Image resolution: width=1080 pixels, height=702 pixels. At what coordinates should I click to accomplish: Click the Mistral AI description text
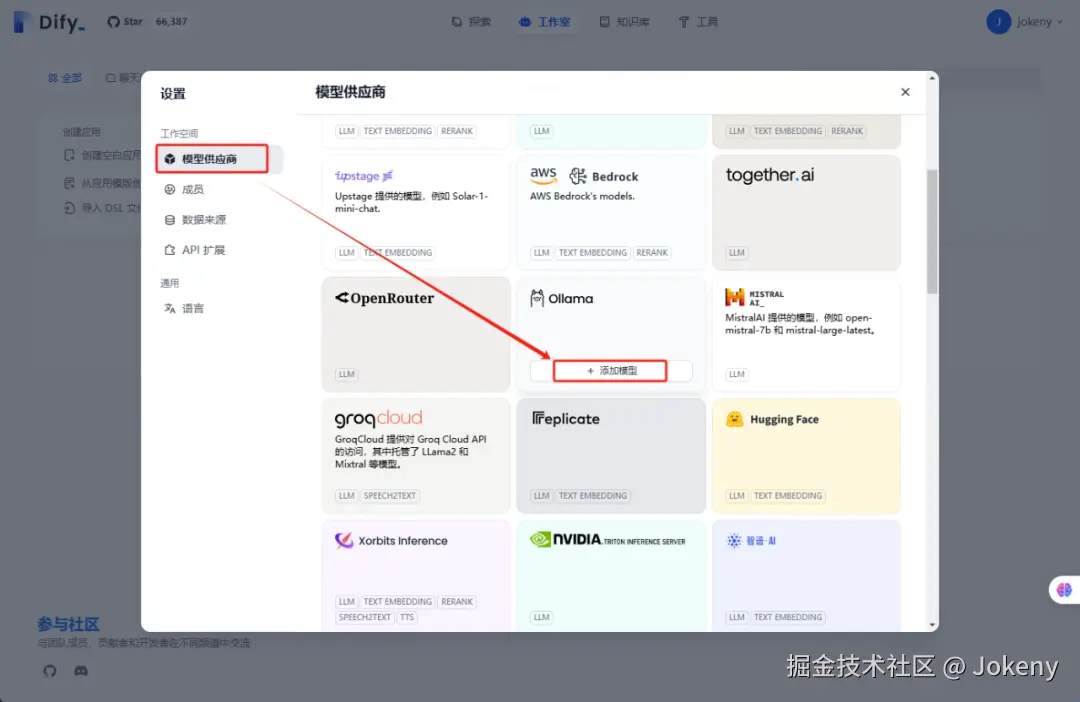pyautogui.click(x=800, y=324)
